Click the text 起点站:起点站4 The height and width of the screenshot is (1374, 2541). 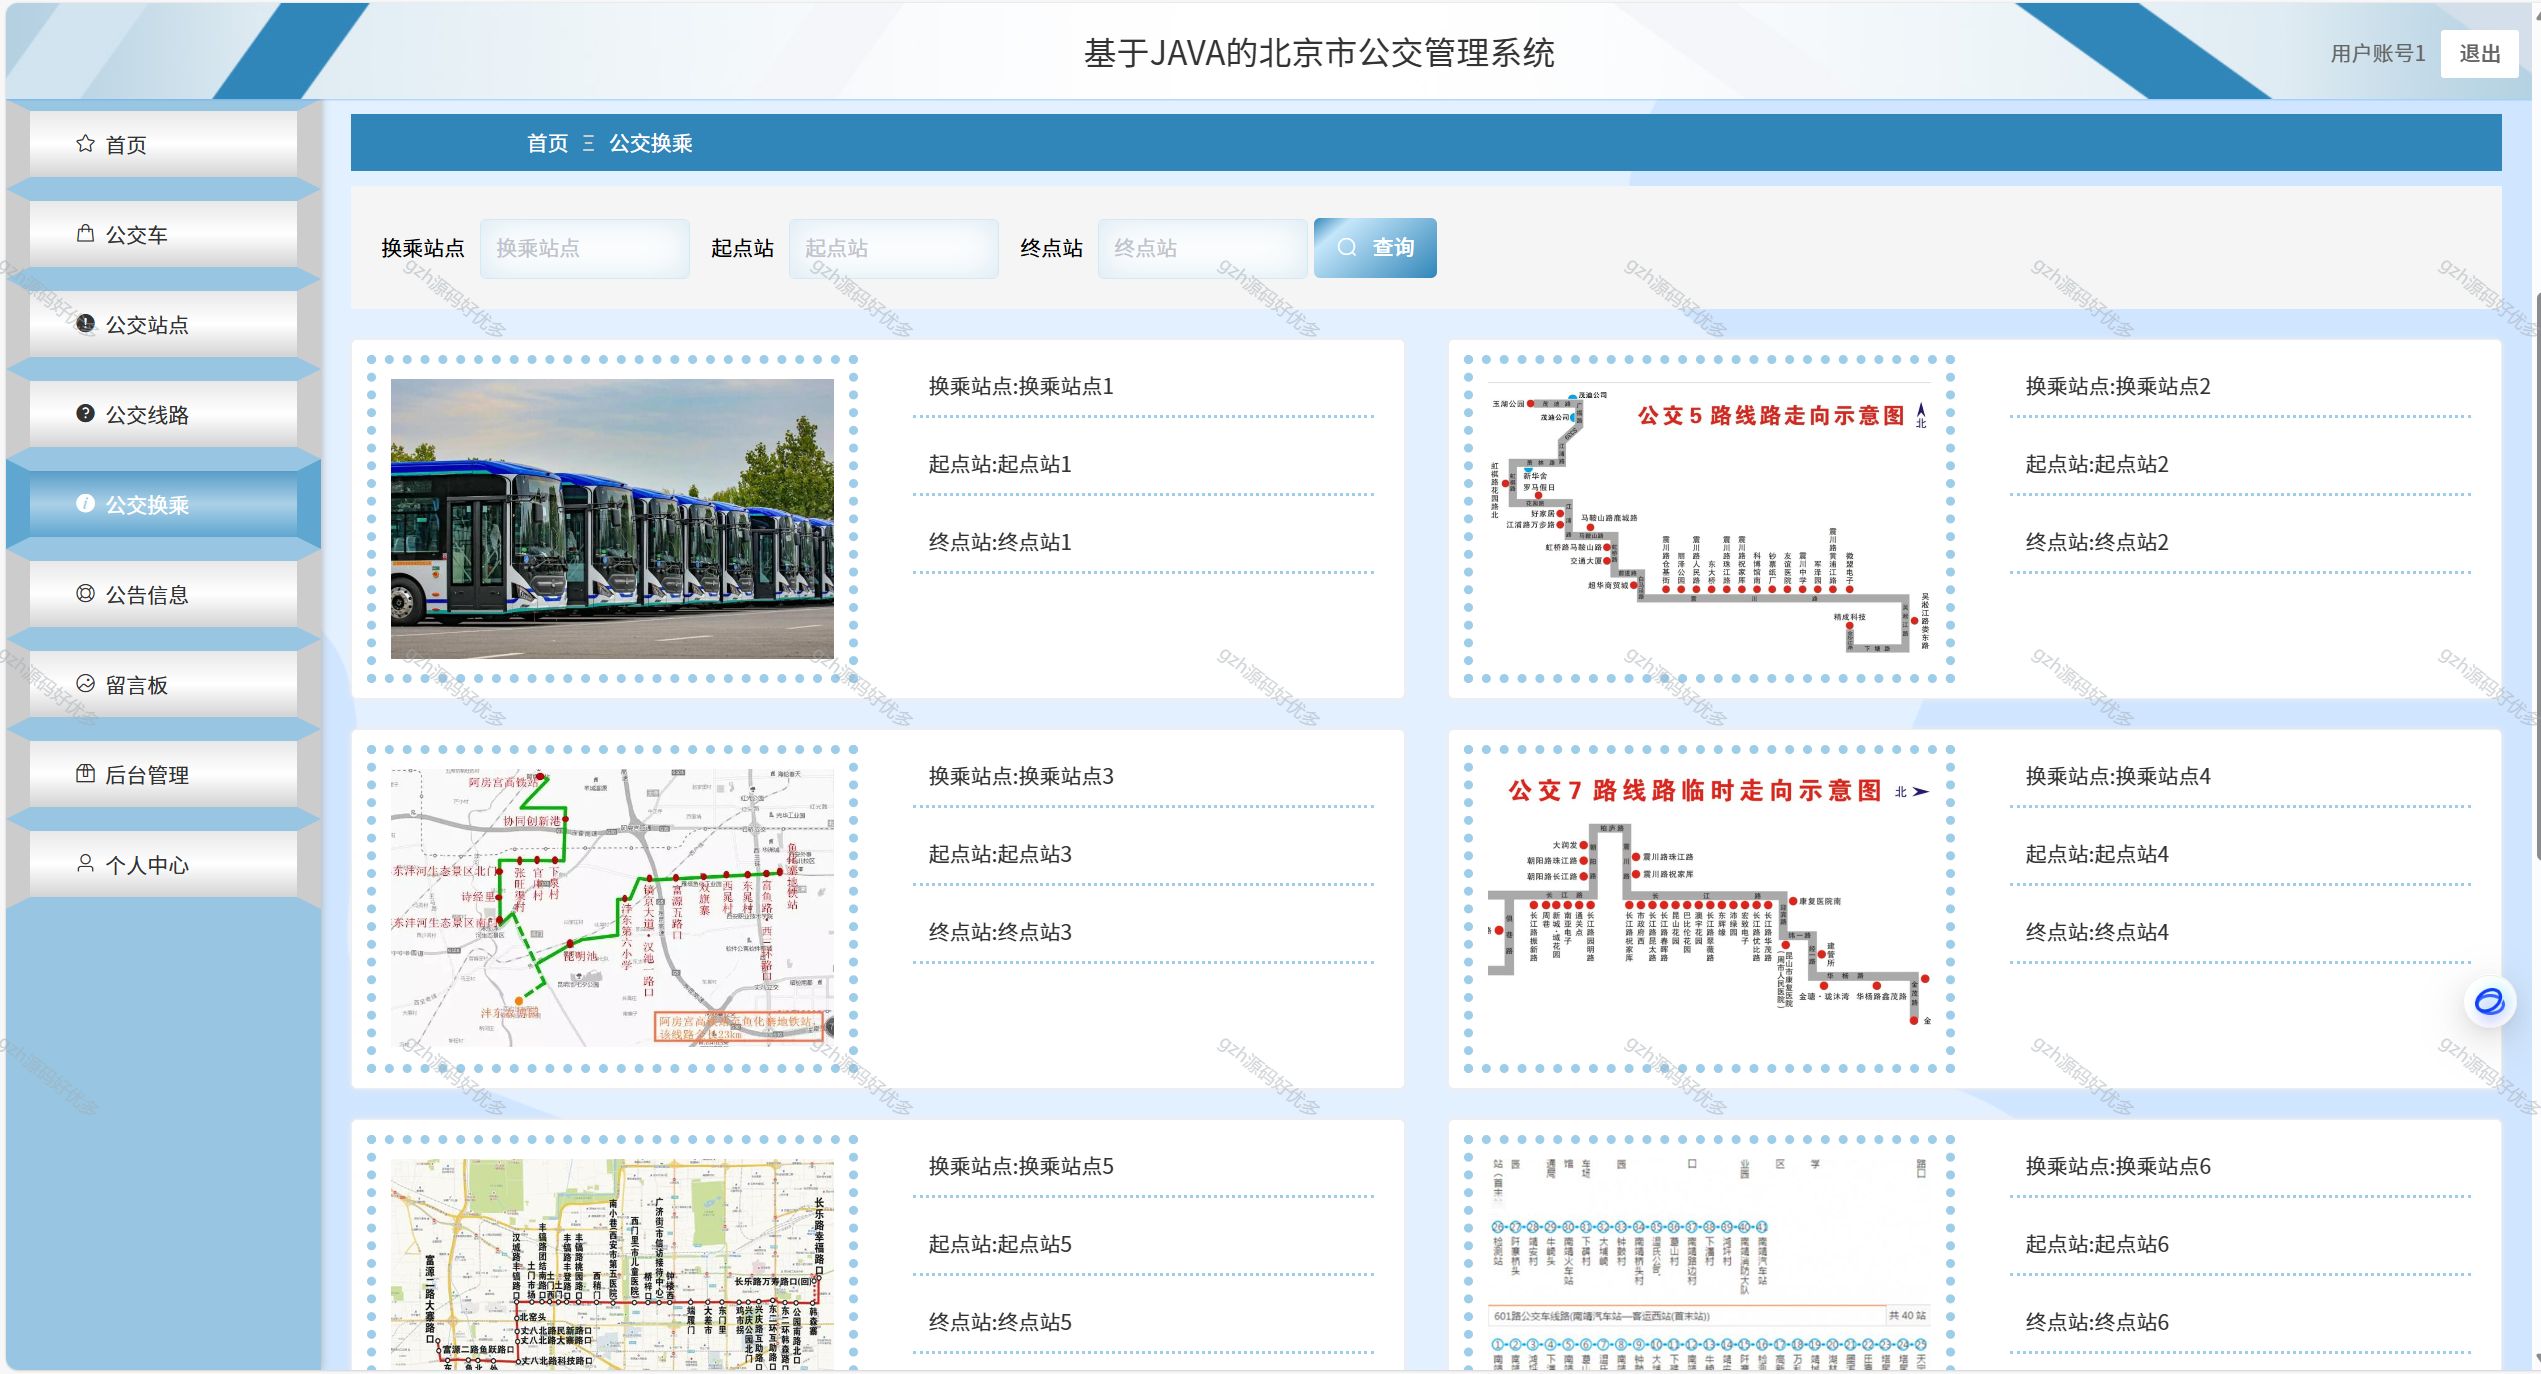pos(2097,854)
